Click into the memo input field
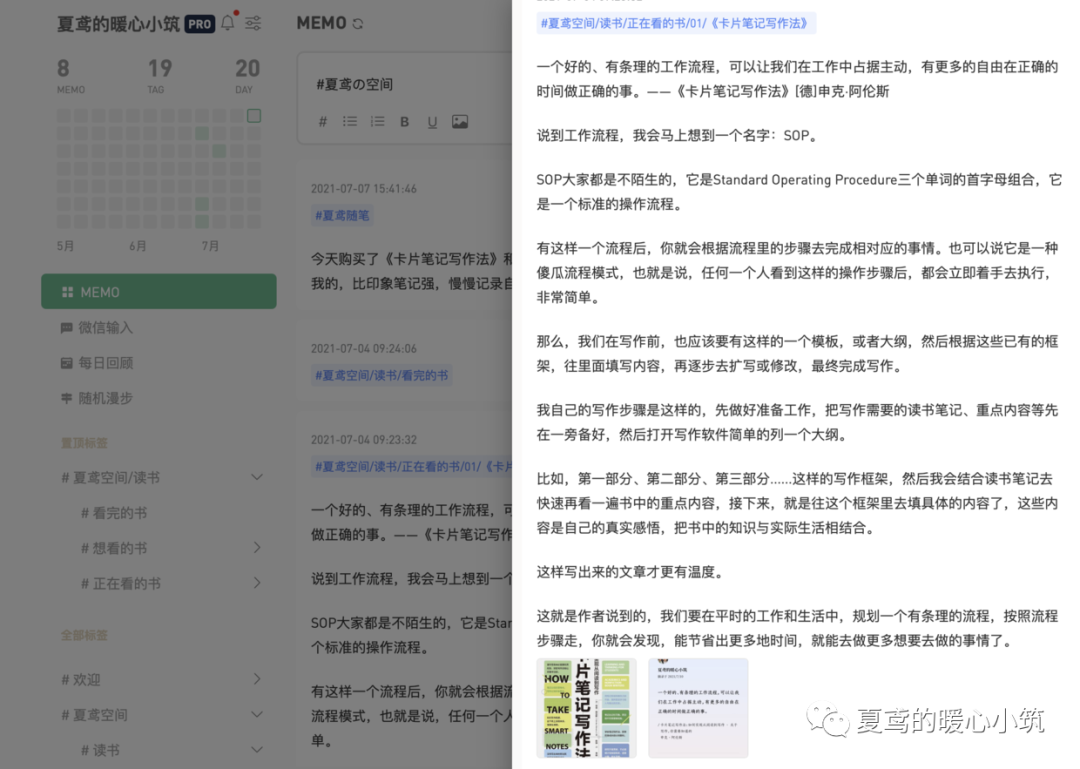This screenshot has width=1080, height=769. pyautogui.click(x=400, y=85)
